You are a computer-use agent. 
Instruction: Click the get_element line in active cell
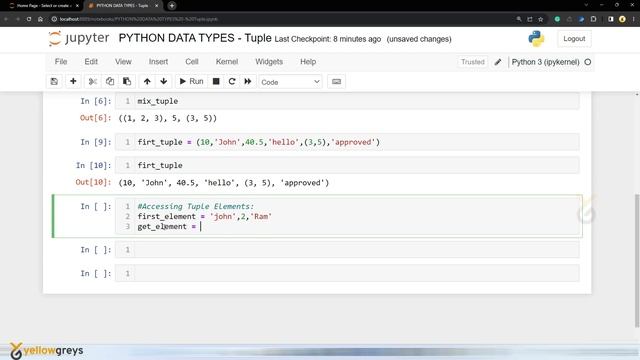pos(169,227)
